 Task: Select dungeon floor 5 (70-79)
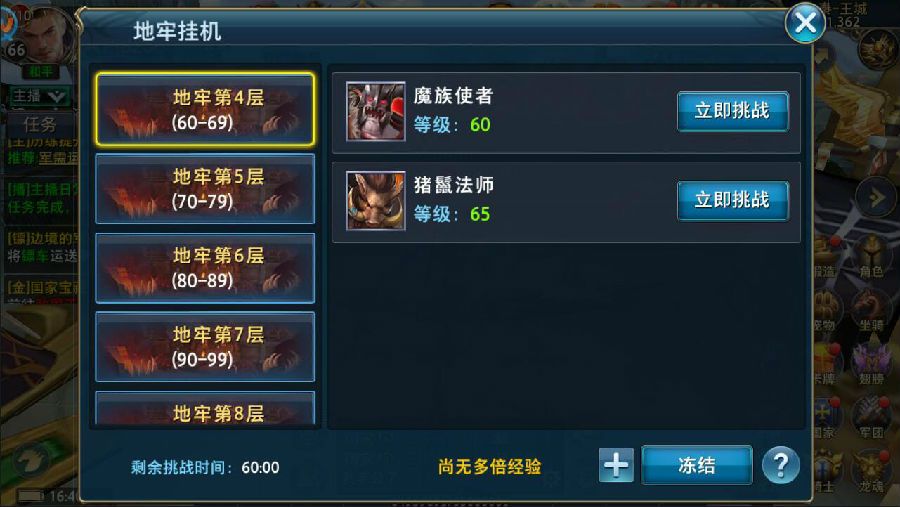(x=205, y=188)
